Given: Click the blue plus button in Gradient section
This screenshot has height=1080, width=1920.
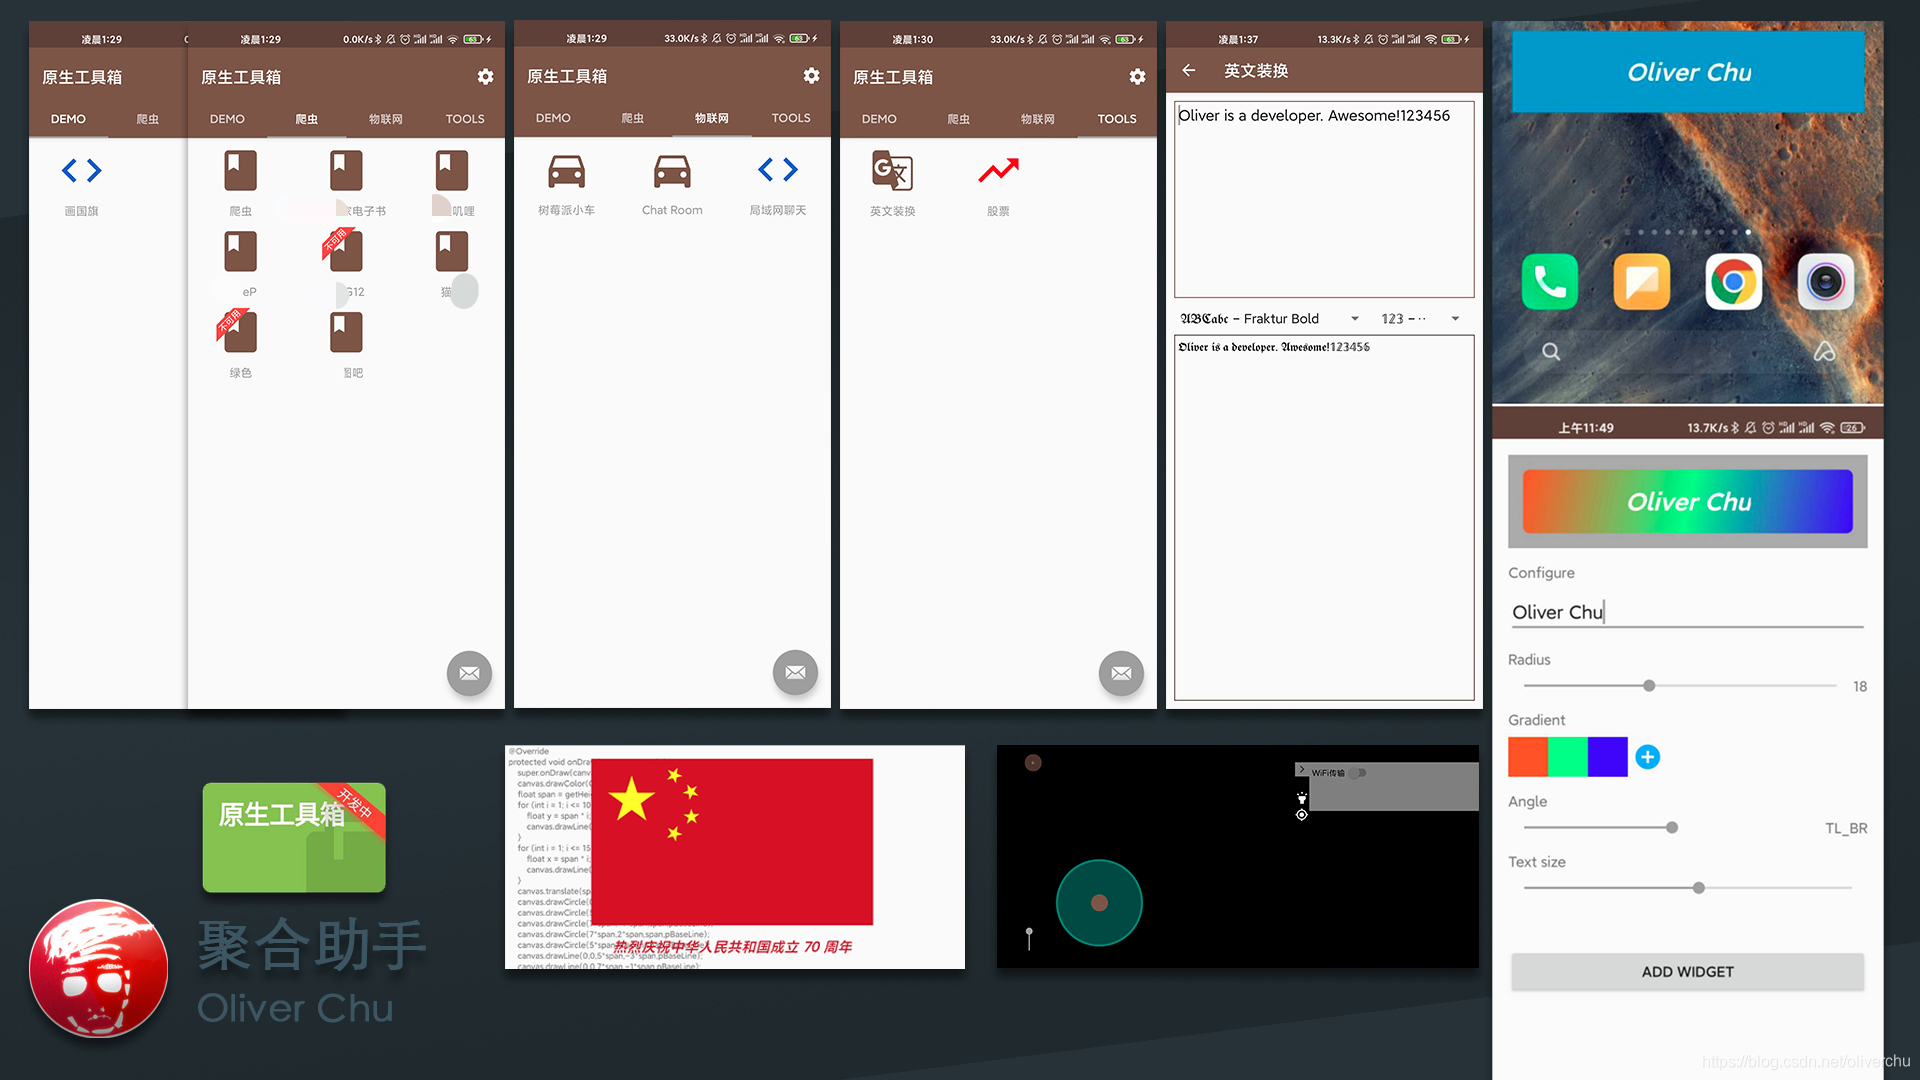Looking at the screenshot, I should click(x=1647, y=757).
